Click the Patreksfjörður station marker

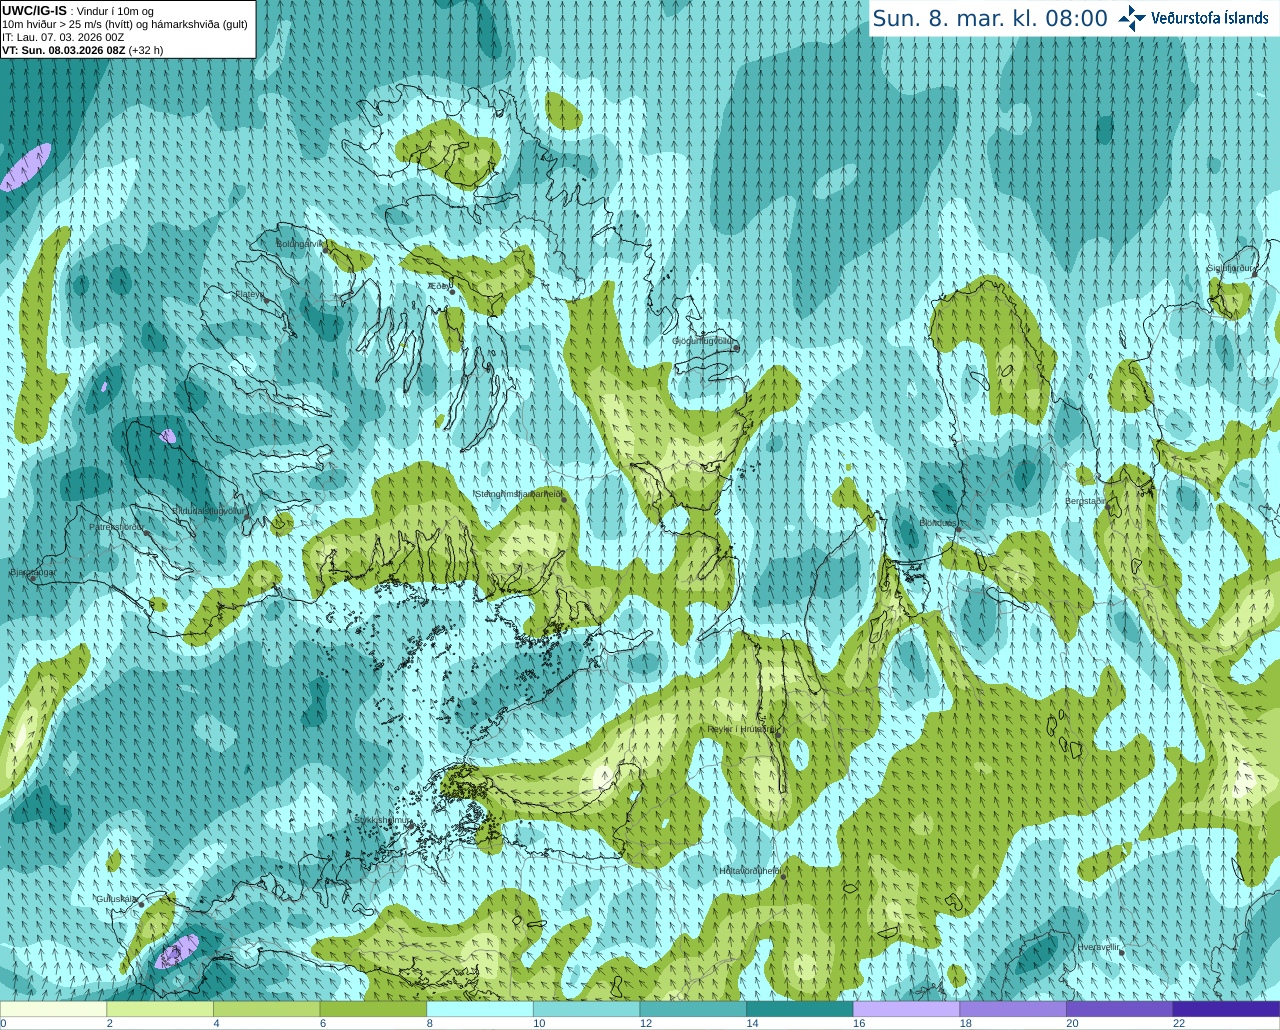click(147, 533)
